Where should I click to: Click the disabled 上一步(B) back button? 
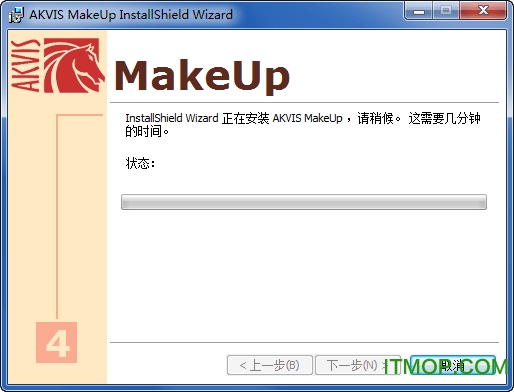point(269,365)
